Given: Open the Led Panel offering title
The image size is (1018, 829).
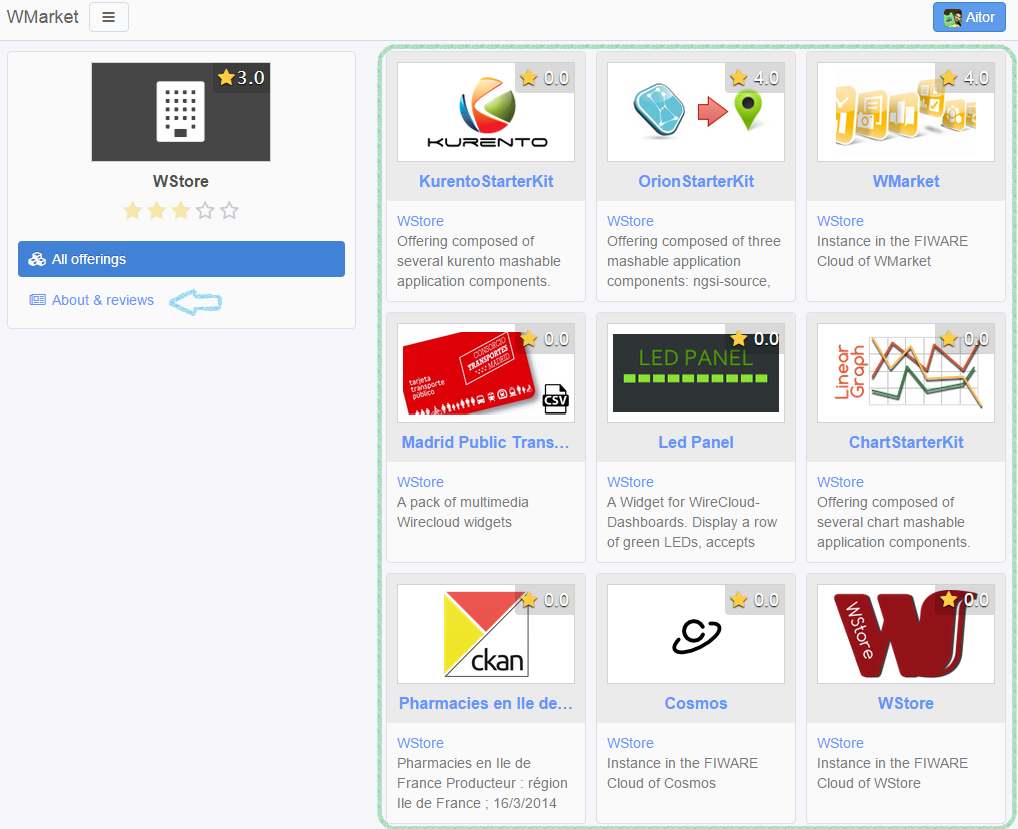Looking at the screenshot, I should (x=696, y=442).
